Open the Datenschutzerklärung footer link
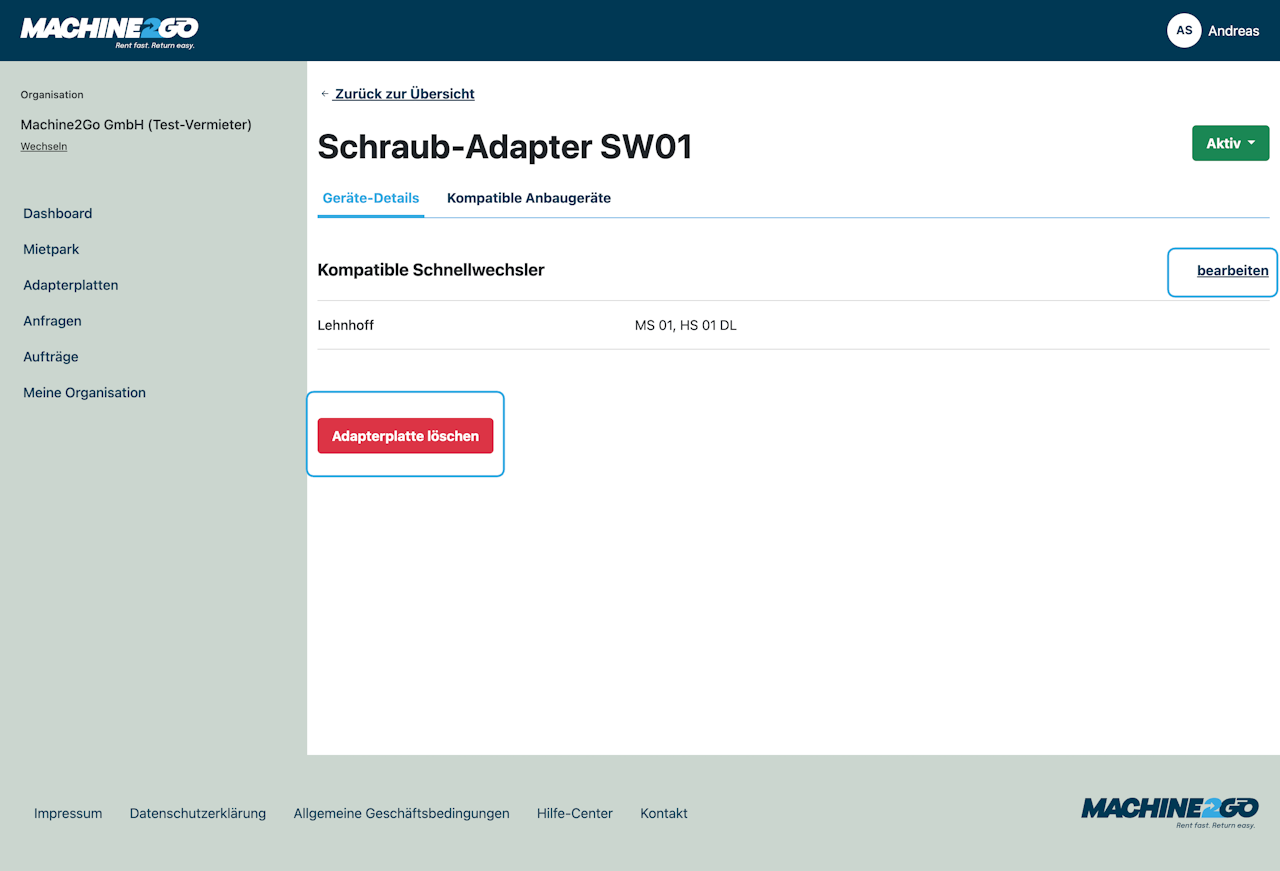1280x871 pixels. [198, 813]
